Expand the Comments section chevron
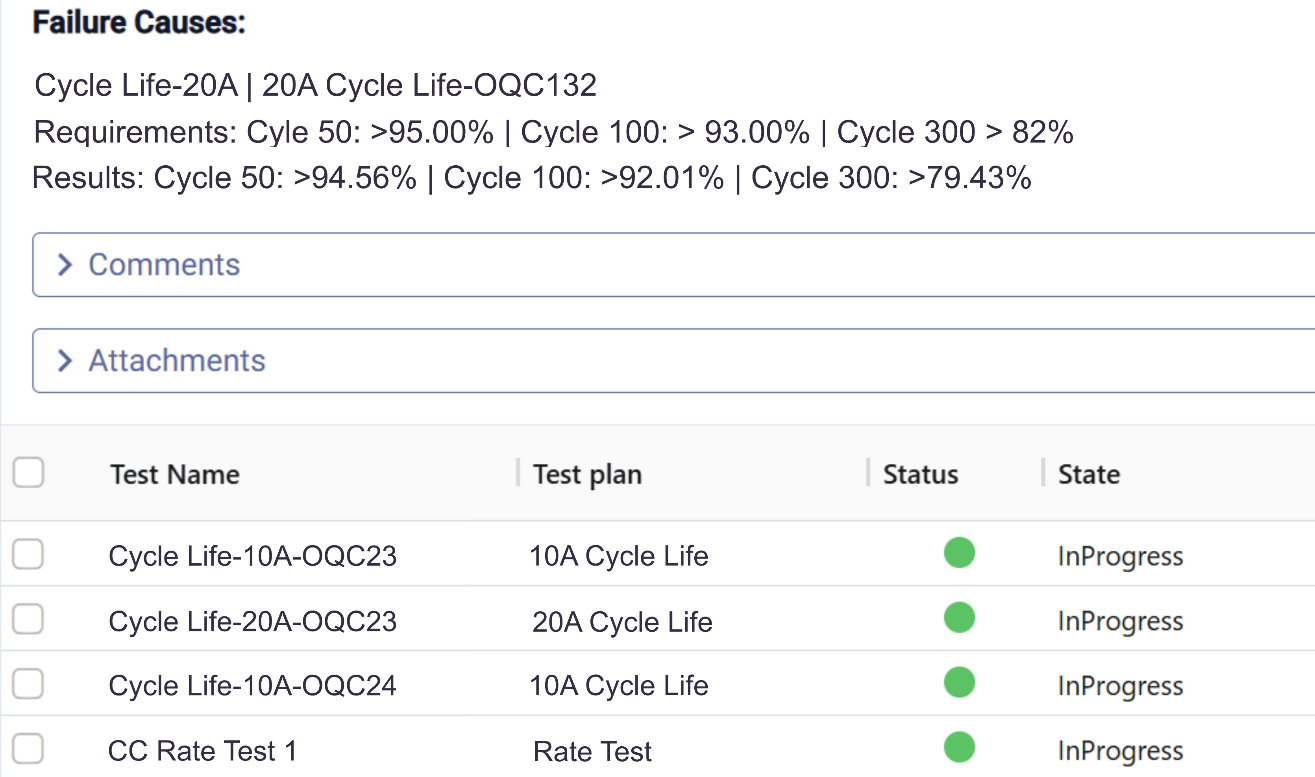The height and width of the screenshot is (777, 1315). 65,265
